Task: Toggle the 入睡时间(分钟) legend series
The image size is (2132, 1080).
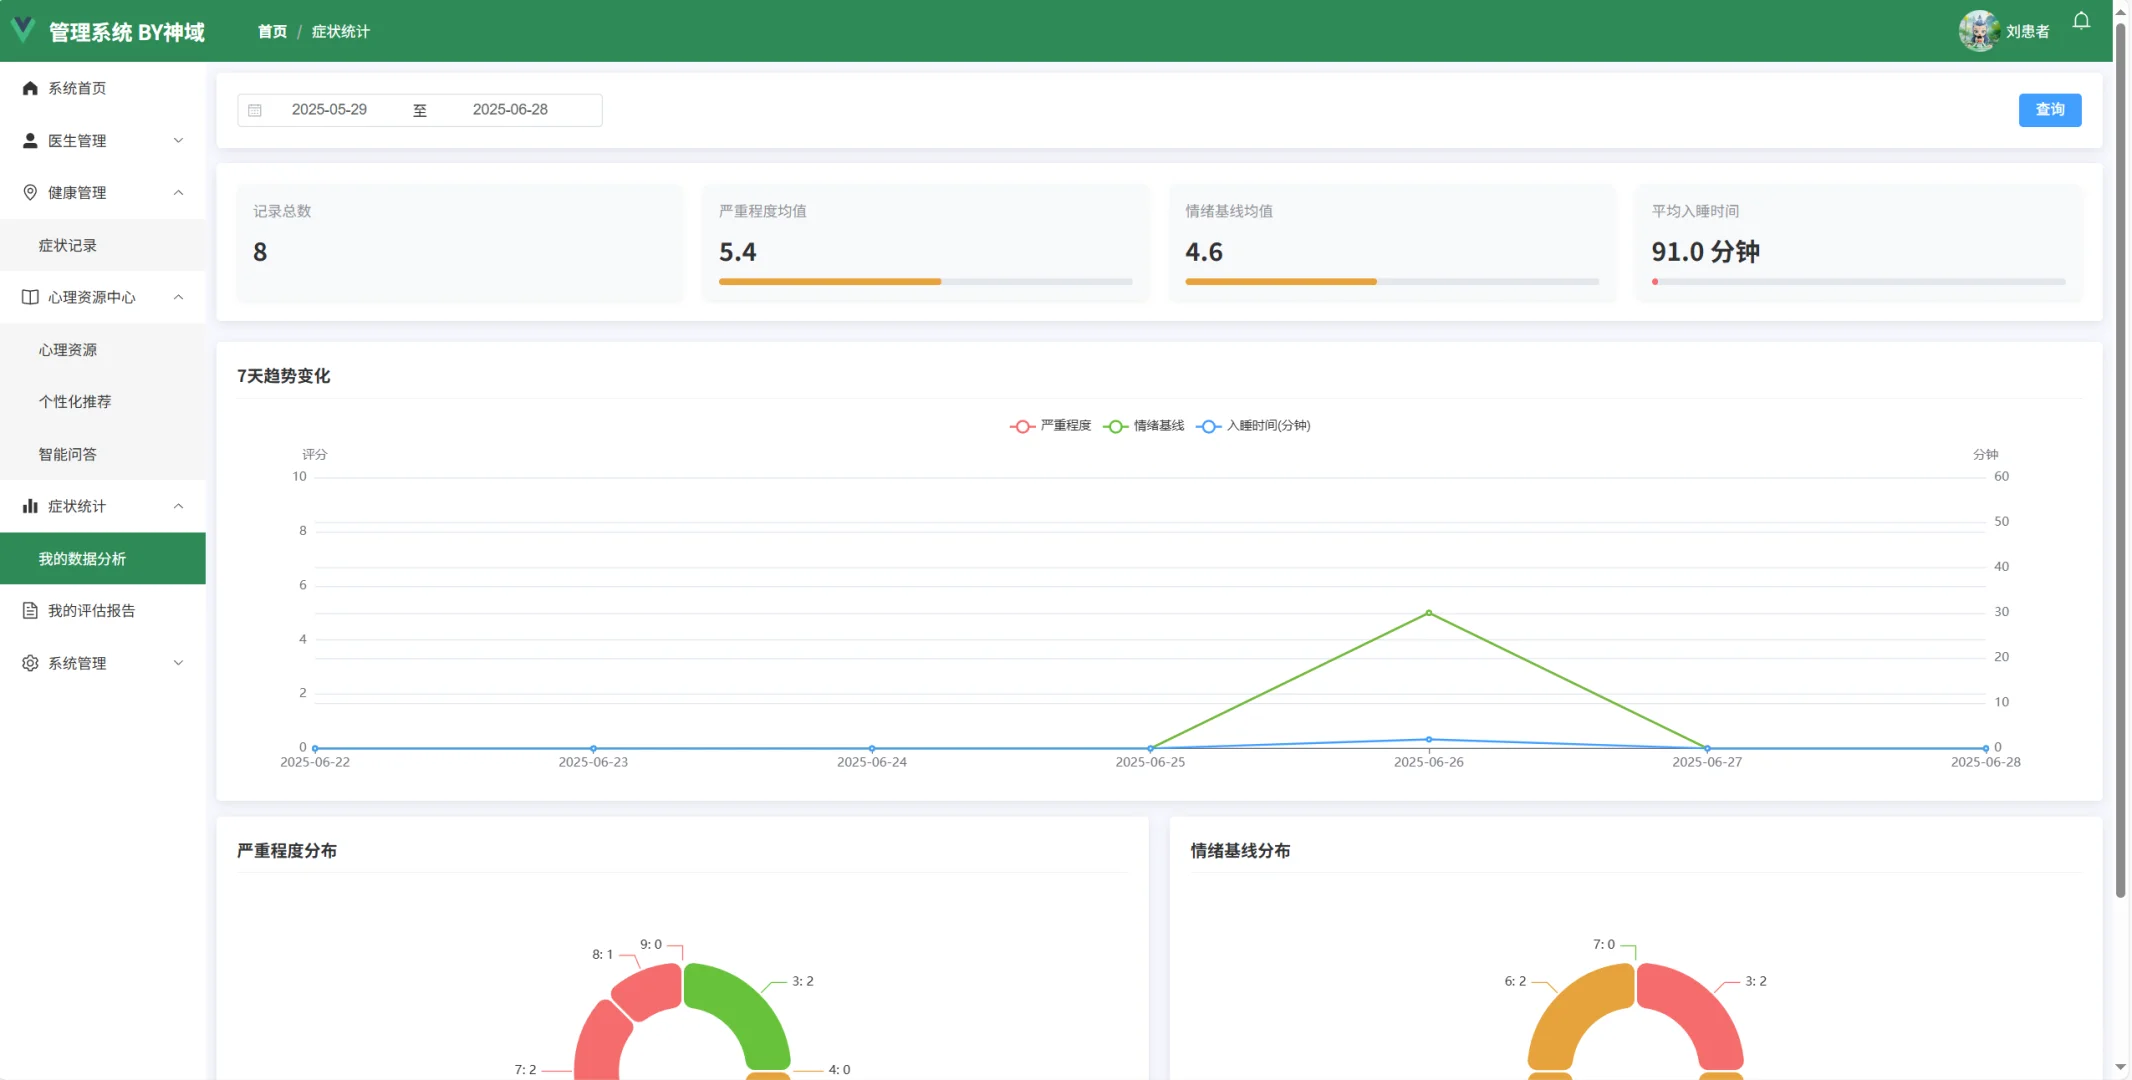Action: click(x=1252, y=425)
